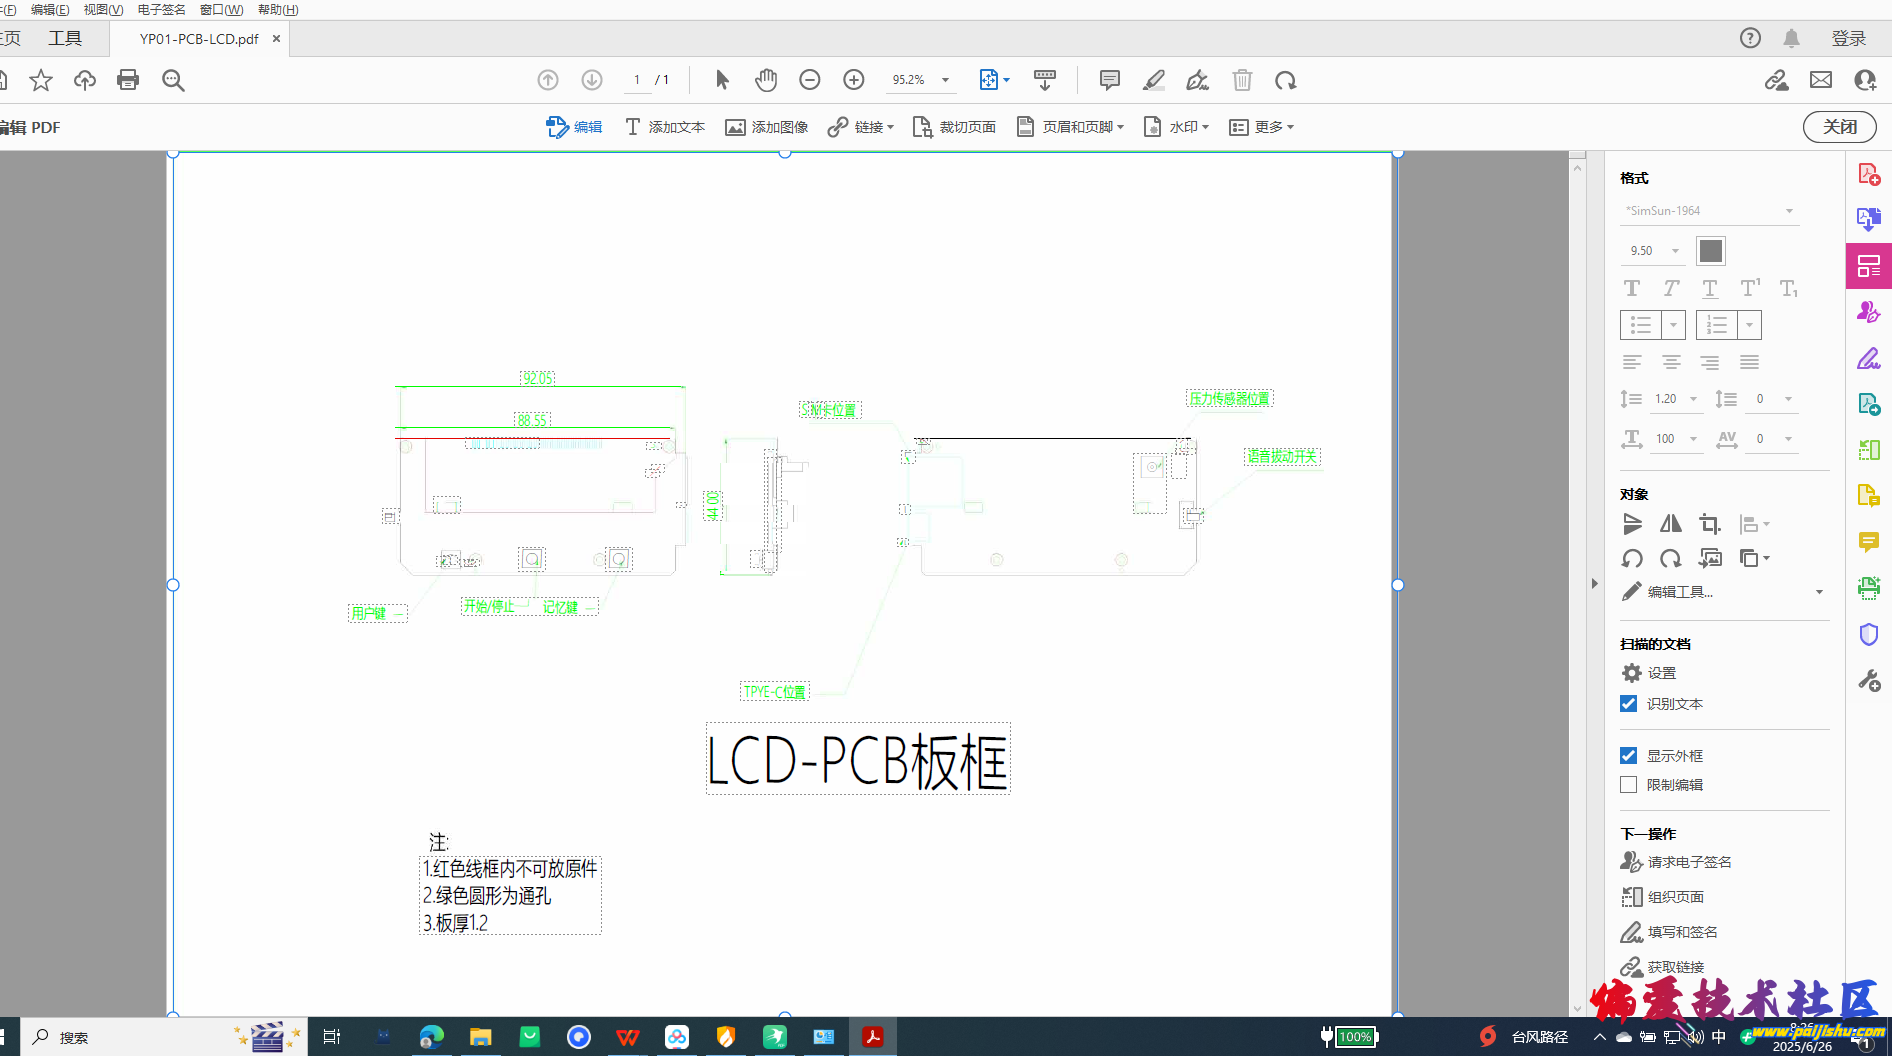The width and height of the screenshot is (1892, 1056).
Task: Open the 电子签名 menu
Action: click(x=161, y=10)
